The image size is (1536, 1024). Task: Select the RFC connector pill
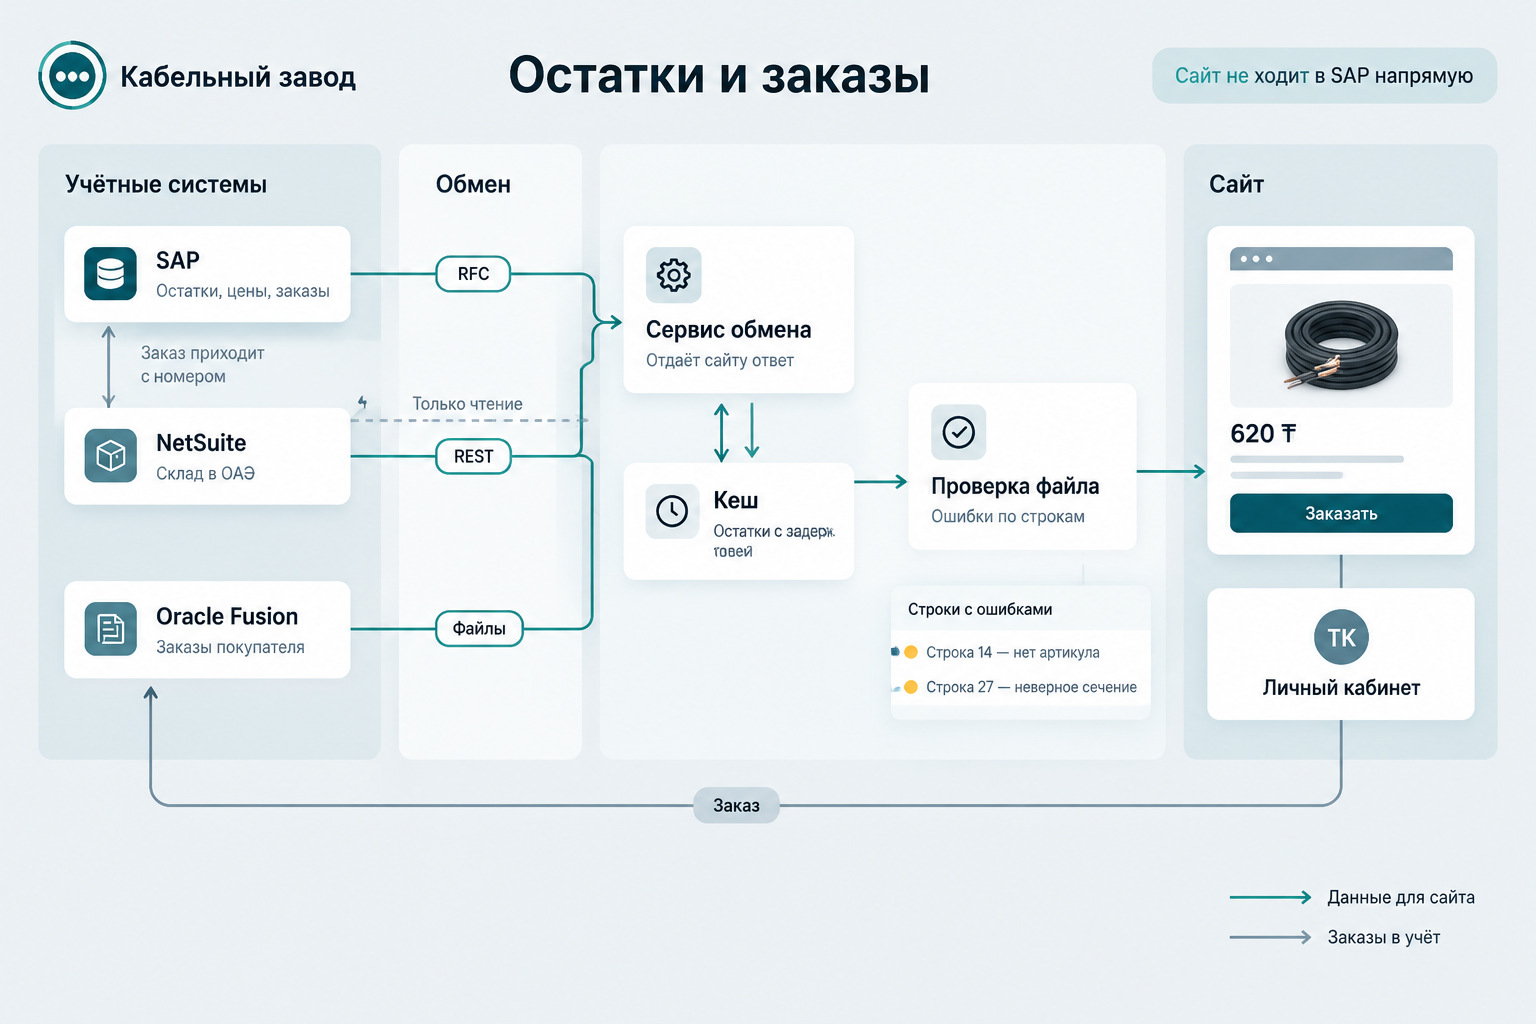point(473,274)
